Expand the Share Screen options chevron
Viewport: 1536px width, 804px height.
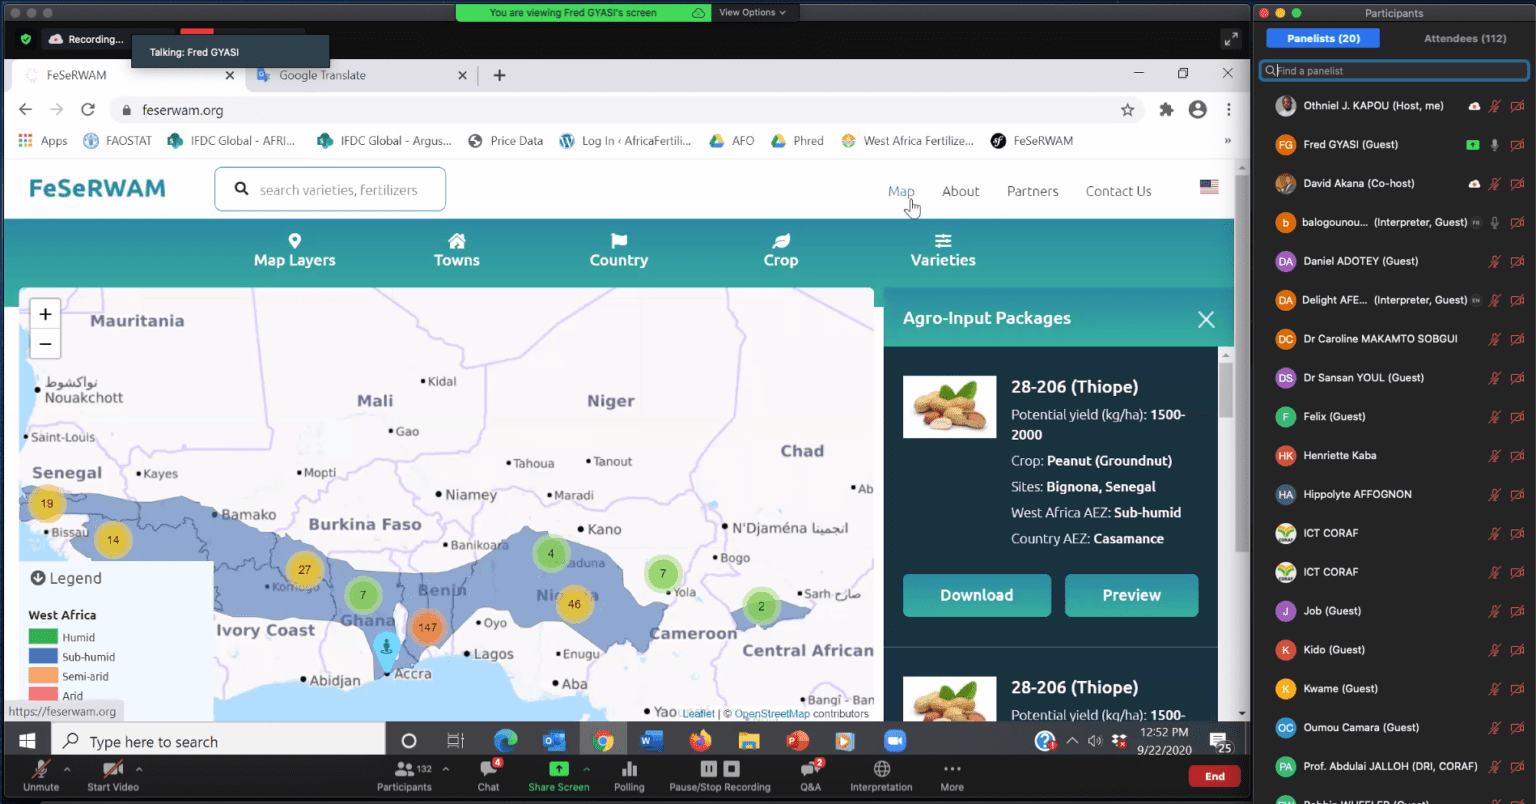pyautogui.click(x=585, y=769)
